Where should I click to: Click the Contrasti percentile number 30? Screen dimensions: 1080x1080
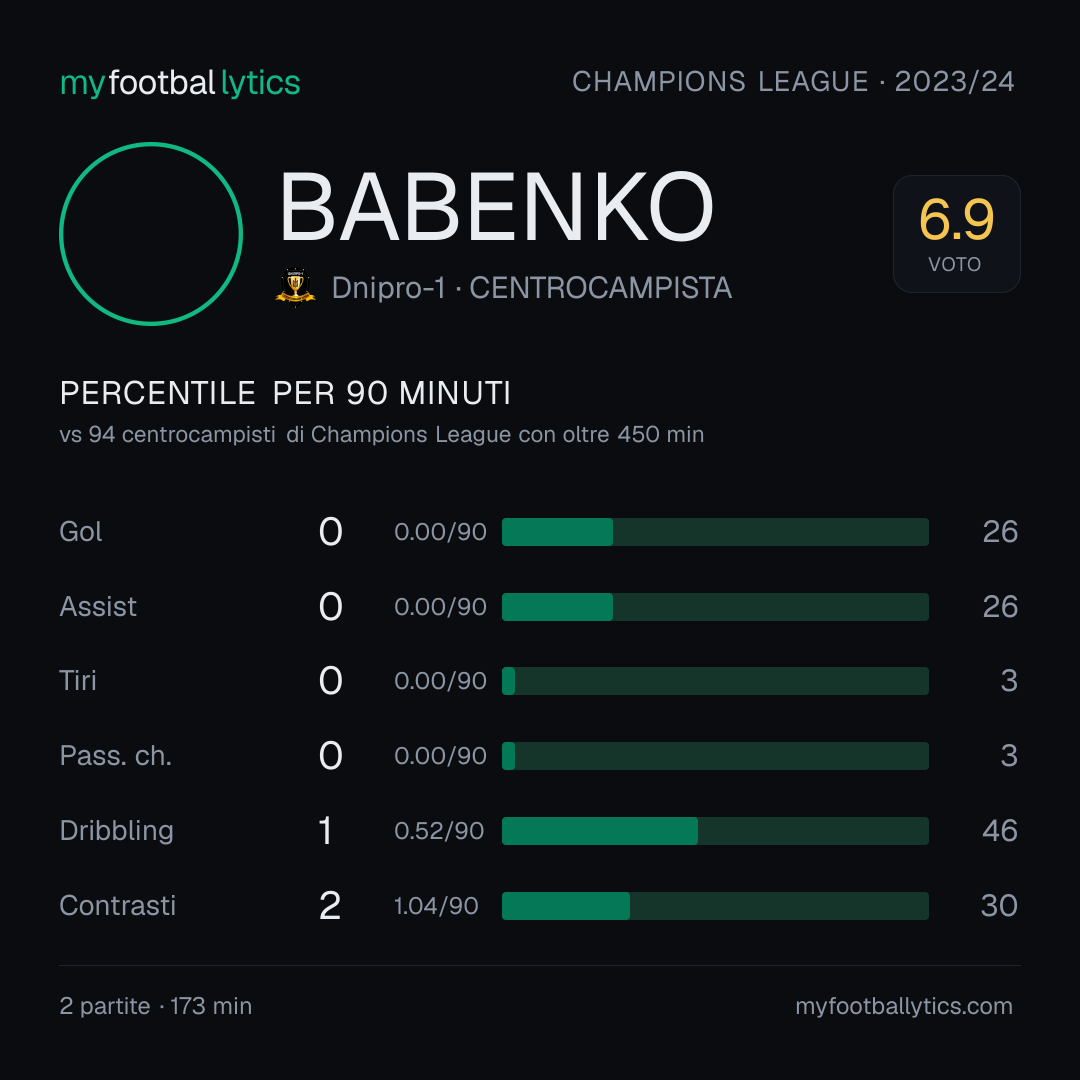[999, 906]
